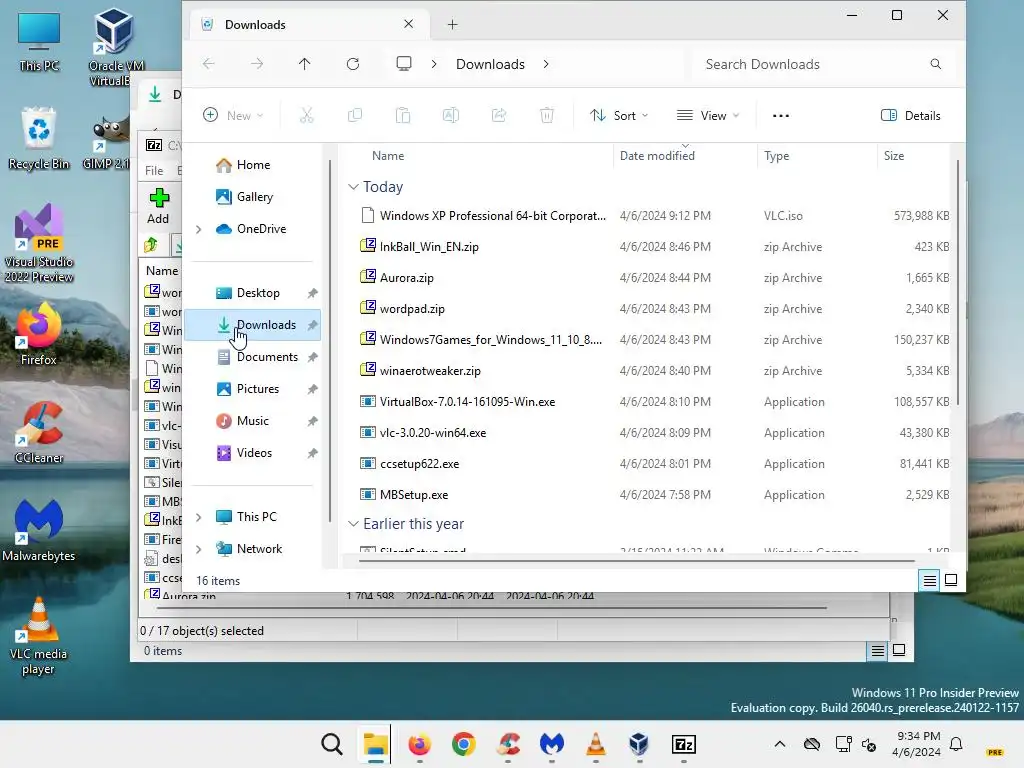Open the View dropdown menu

(709, 116)
